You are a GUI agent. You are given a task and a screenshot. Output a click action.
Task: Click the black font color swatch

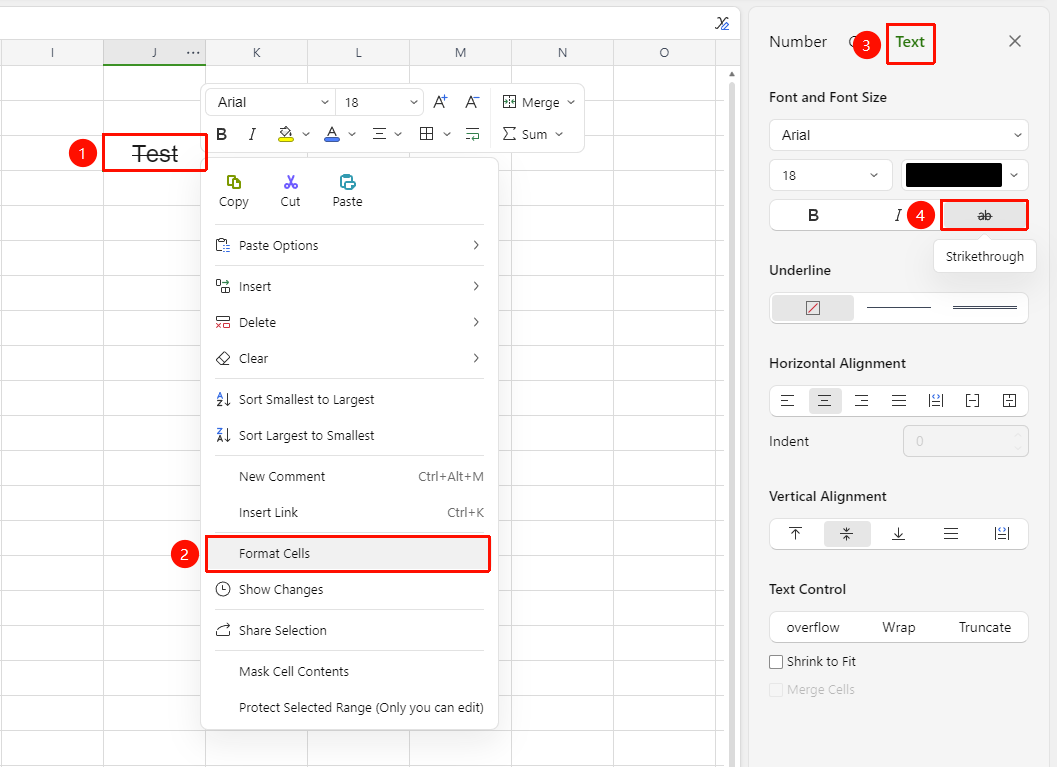953,175
